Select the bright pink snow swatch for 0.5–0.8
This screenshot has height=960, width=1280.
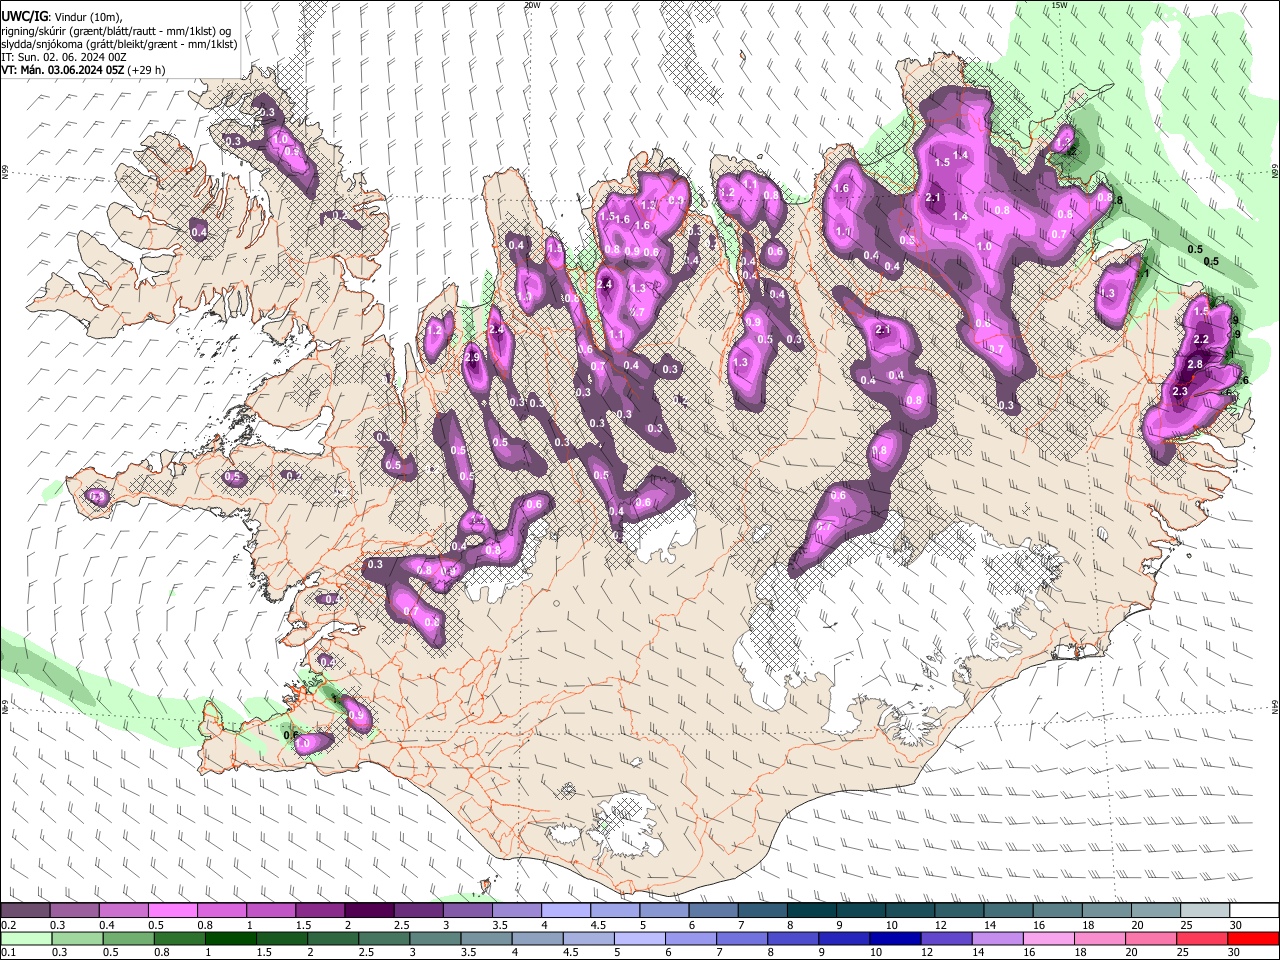click(x=172, y=911)
